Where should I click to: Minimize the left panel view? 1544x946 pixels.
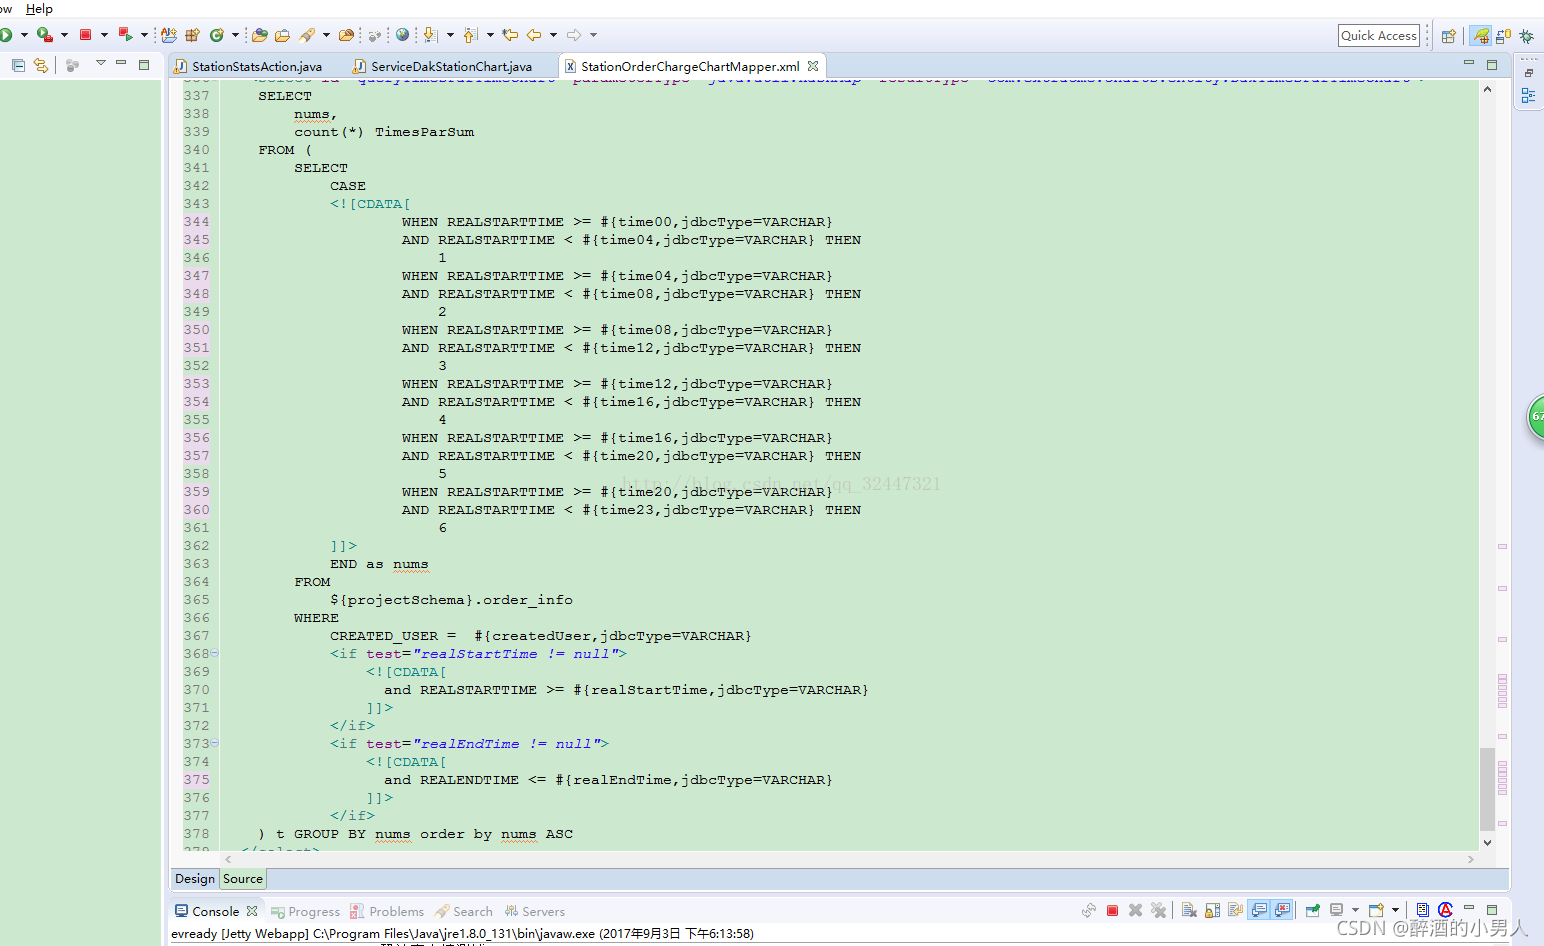pyautogui.click(x=121, y=63)
